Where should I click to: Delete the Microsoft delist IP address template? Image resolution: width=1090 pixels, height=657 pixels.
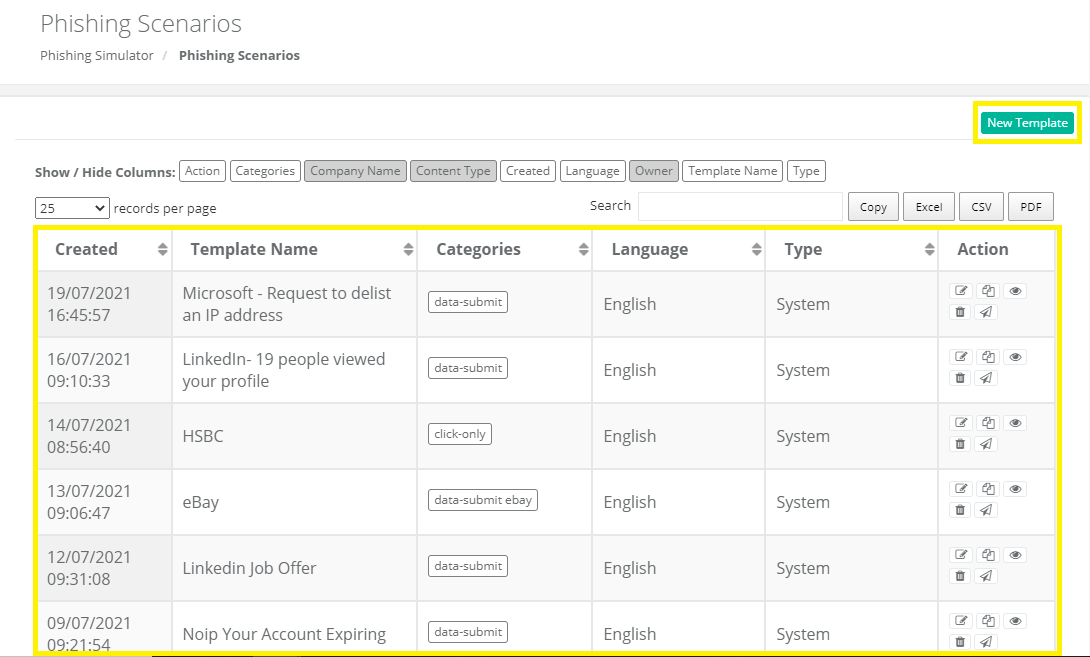961,312
